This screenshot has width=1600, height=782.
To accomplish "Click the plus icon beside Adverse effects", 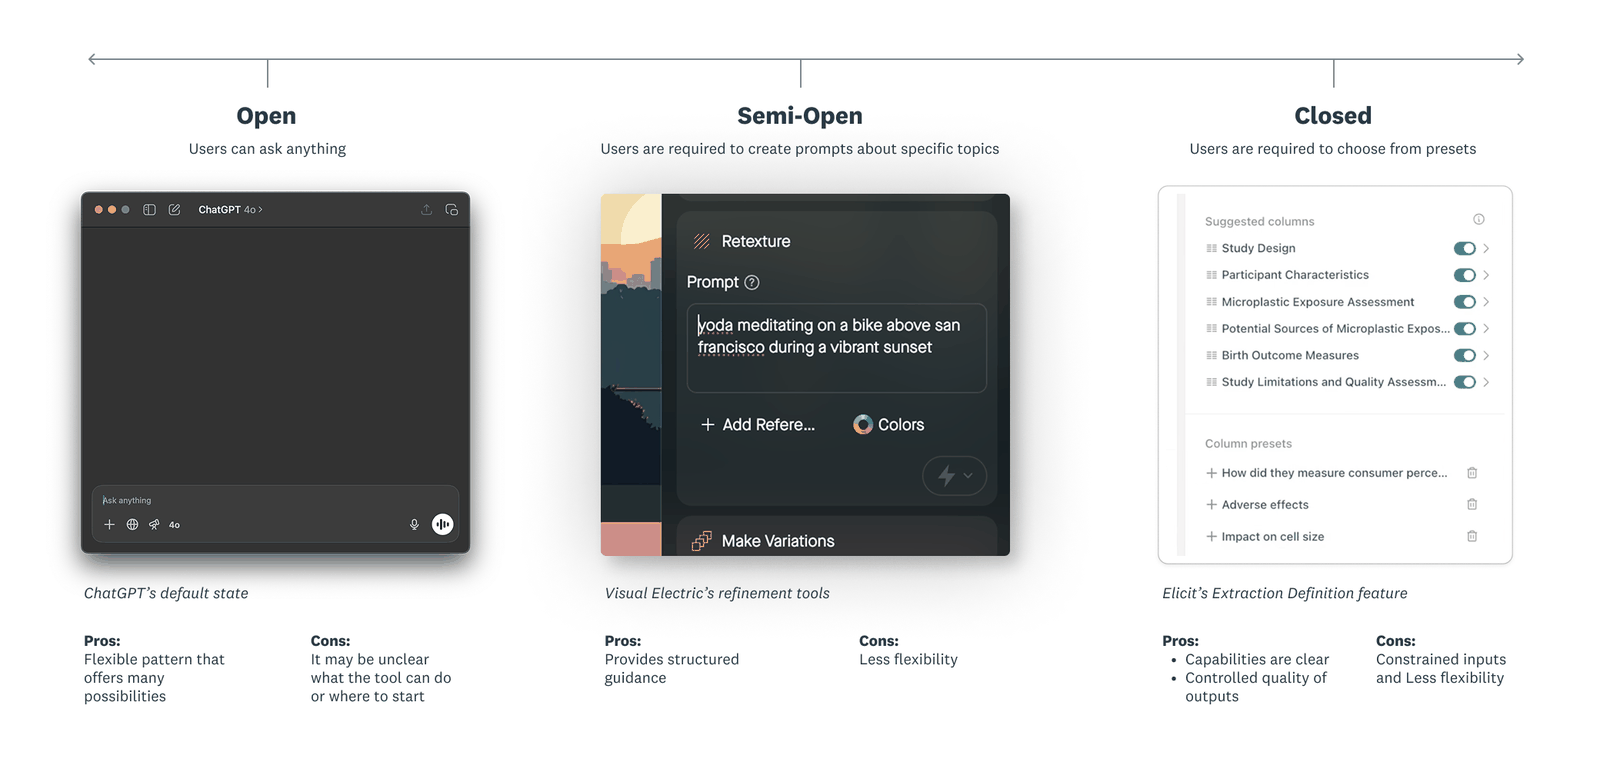I will tap(1211, 505).
